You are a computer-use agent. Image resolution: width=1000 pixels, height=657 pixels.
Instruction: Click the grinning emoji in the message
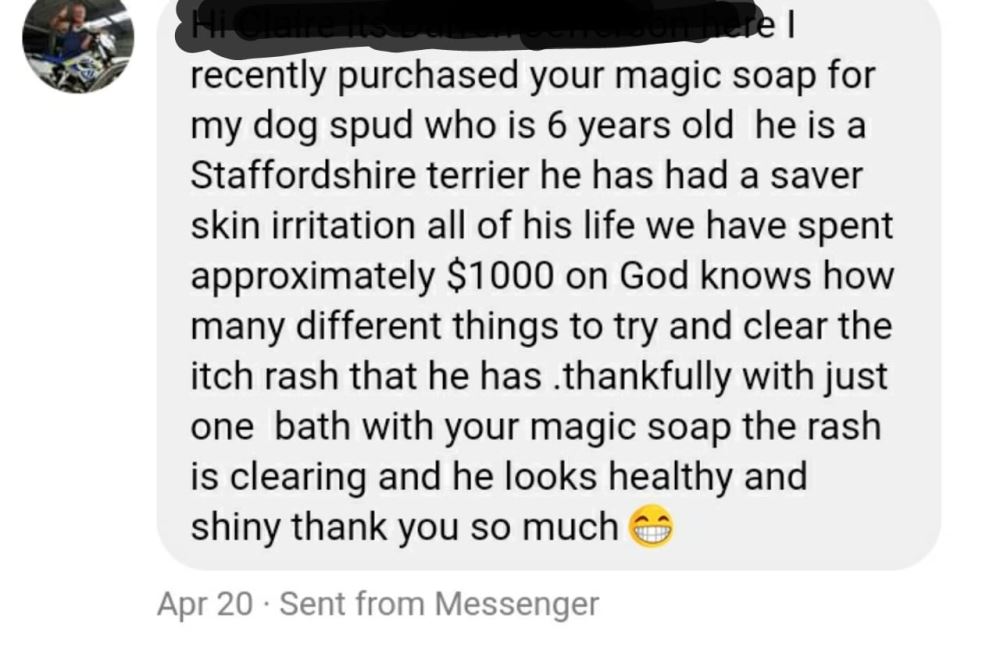click(651, 528)
